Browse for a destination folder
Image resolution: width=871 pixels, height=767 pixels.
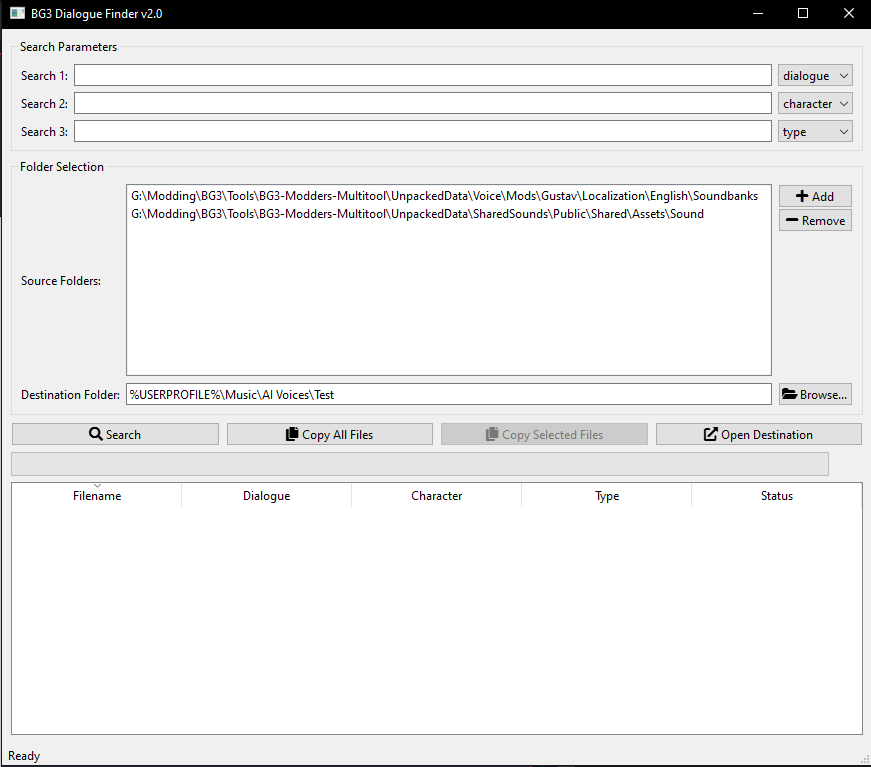[815, 394]
